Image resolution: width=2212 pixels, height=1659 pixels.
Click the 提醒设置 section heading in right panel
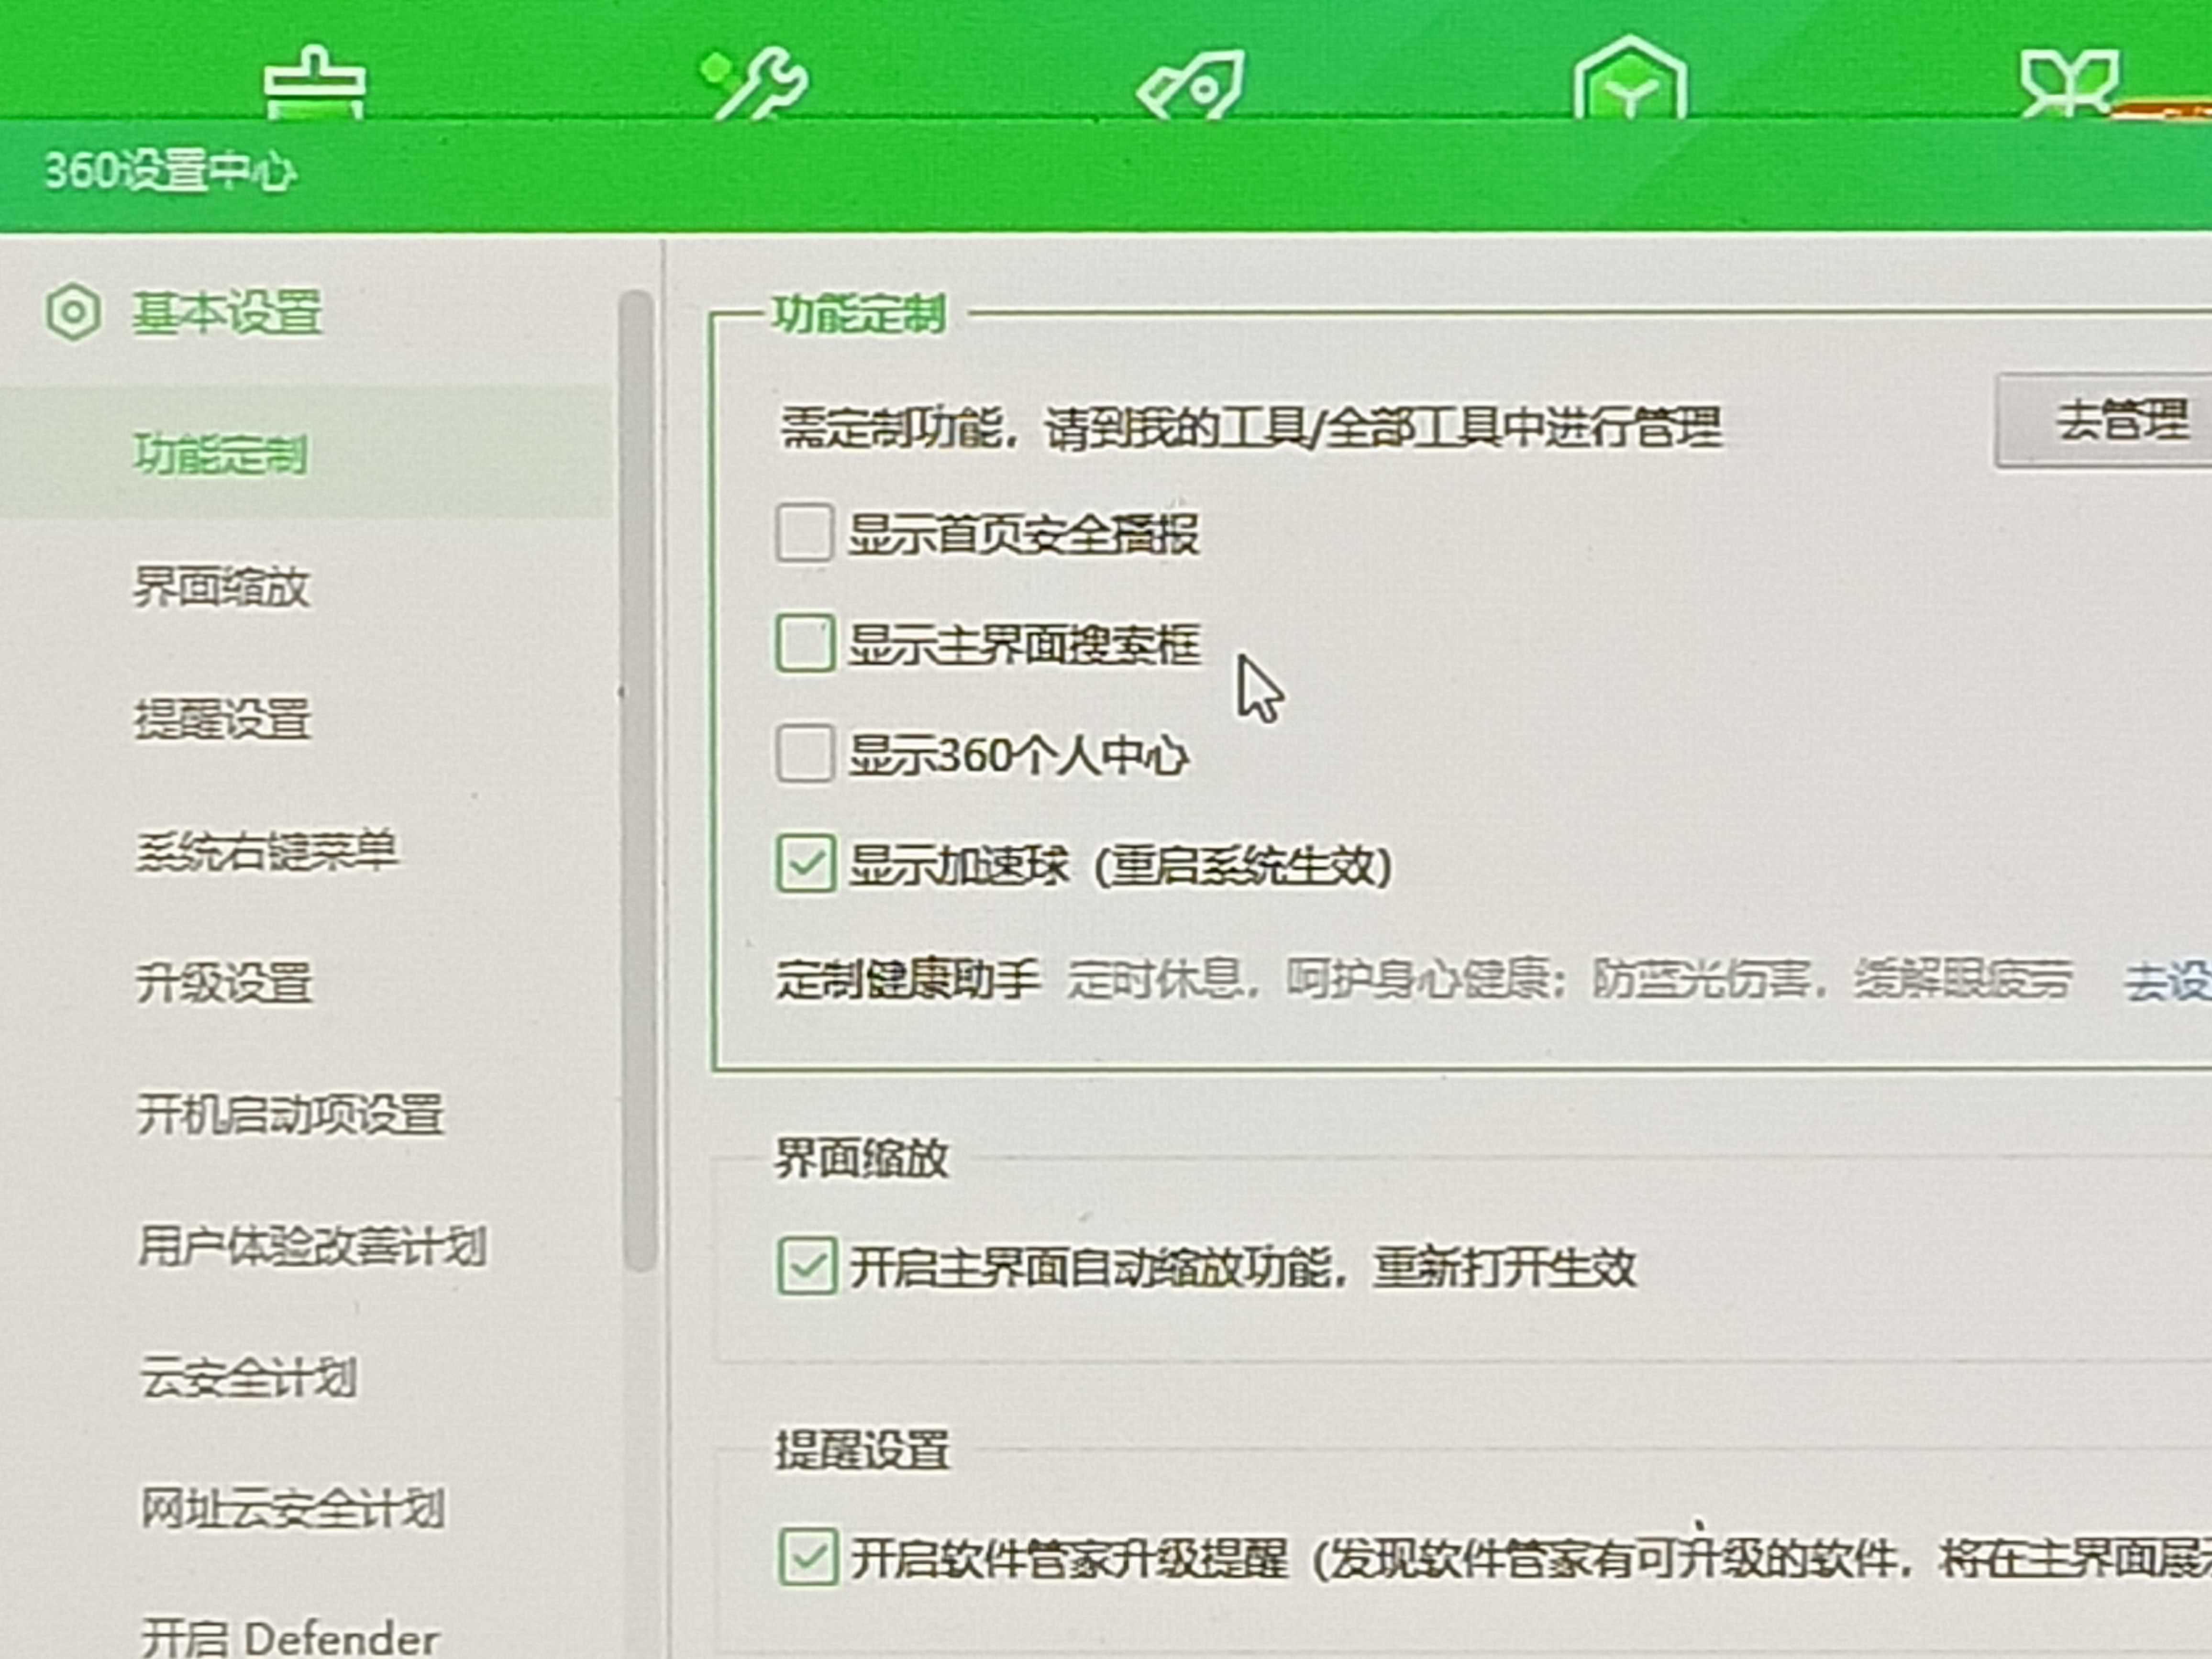[862, 1450]
